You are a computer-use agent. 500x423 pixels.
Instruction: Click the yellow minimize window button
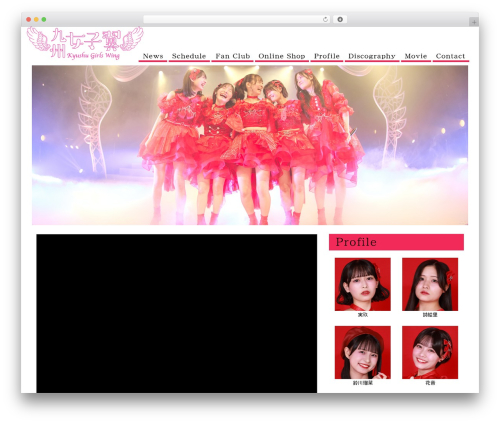[x=36, y=20]
